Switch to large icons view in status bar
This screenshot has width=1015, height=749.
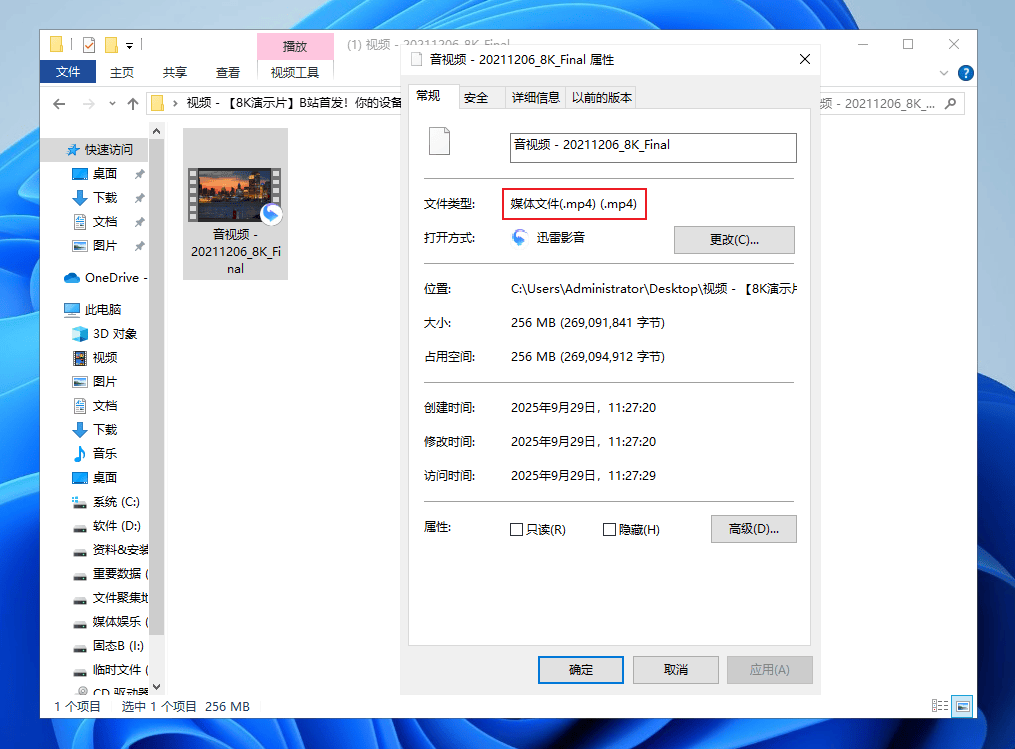[961, 706]
